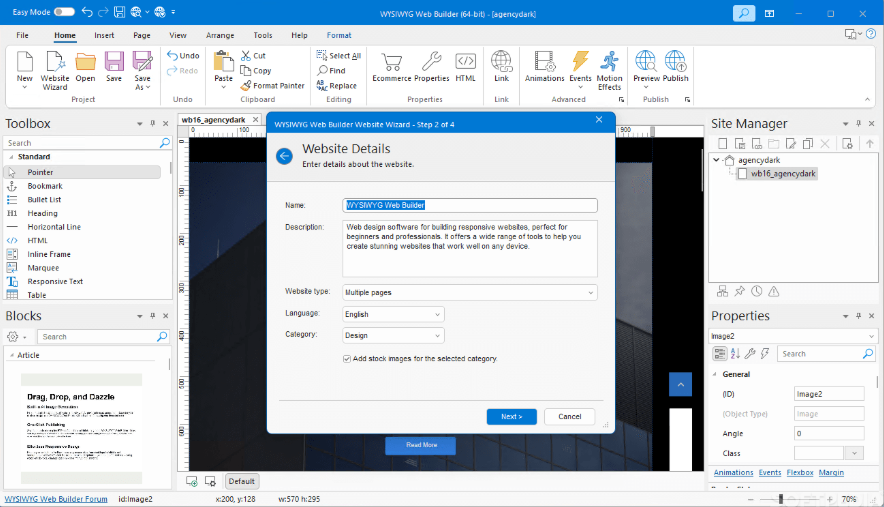Click Cancel in the wizard
Screen dimensions: 884x507
[x=569, y=417]
